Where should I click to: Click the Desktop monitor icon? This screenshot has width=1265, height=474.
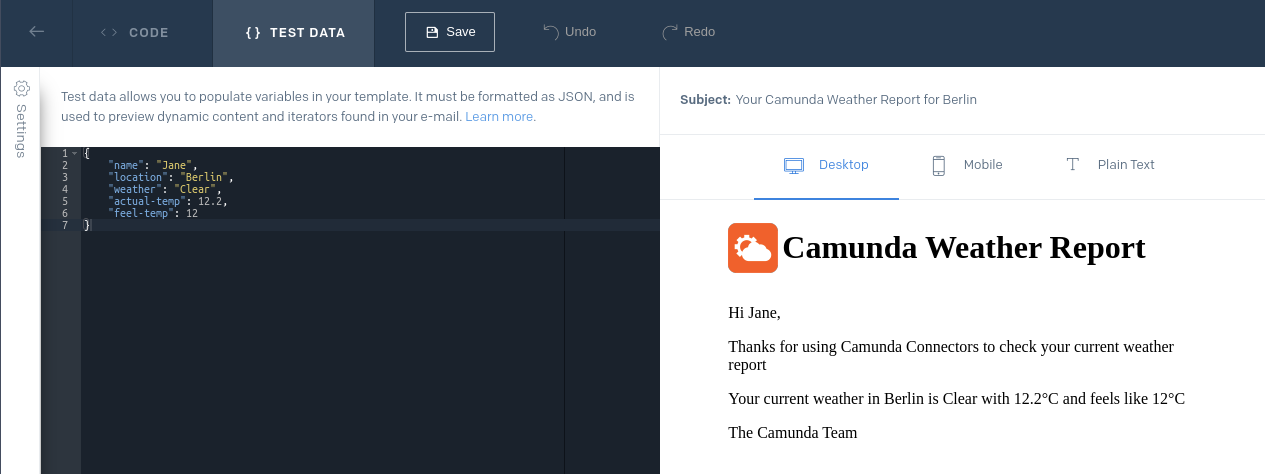(x=794, y=165)
